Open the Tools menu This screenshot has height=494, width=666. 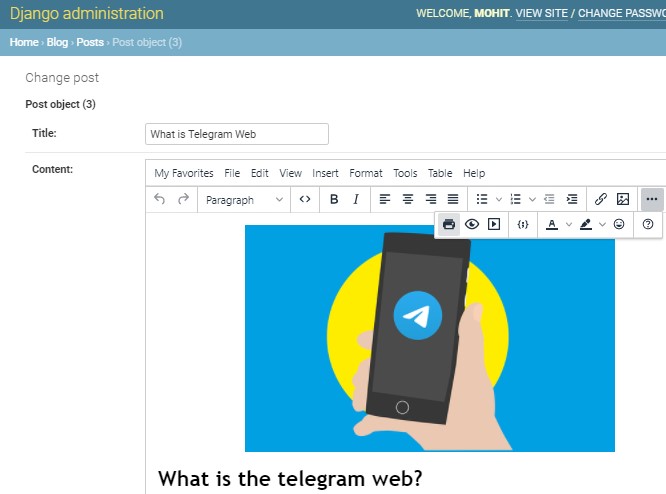point(405,173)
